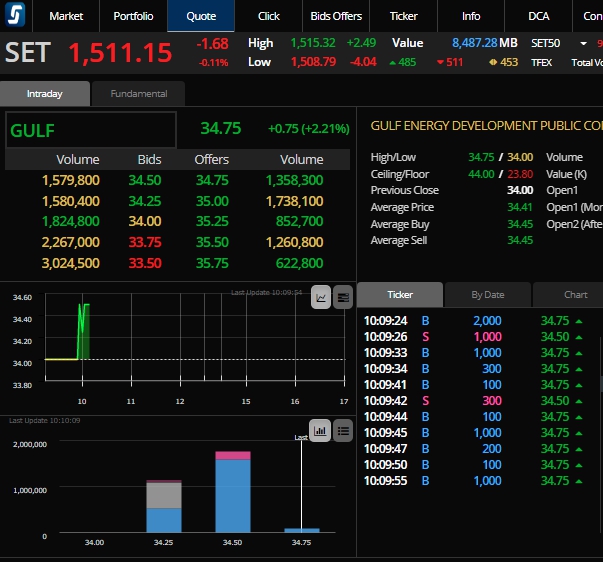Viewport: 603px width, 562px height.
Task: Click the 10:09:24 ticker row
Action: coord(473,320)
